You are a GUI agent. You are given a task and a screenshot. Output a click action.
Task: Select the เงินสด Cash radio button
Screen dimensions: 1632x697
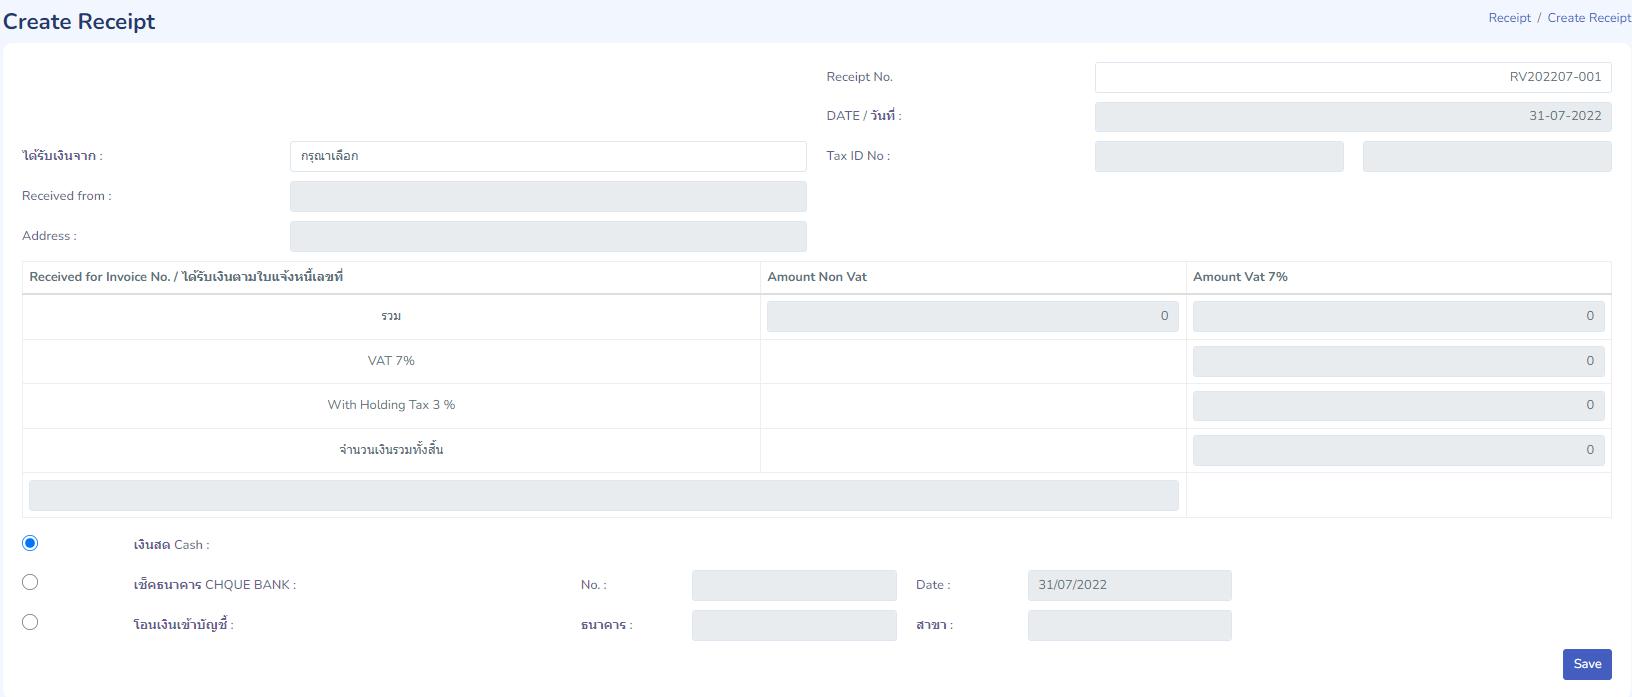[x=30, y=543]
